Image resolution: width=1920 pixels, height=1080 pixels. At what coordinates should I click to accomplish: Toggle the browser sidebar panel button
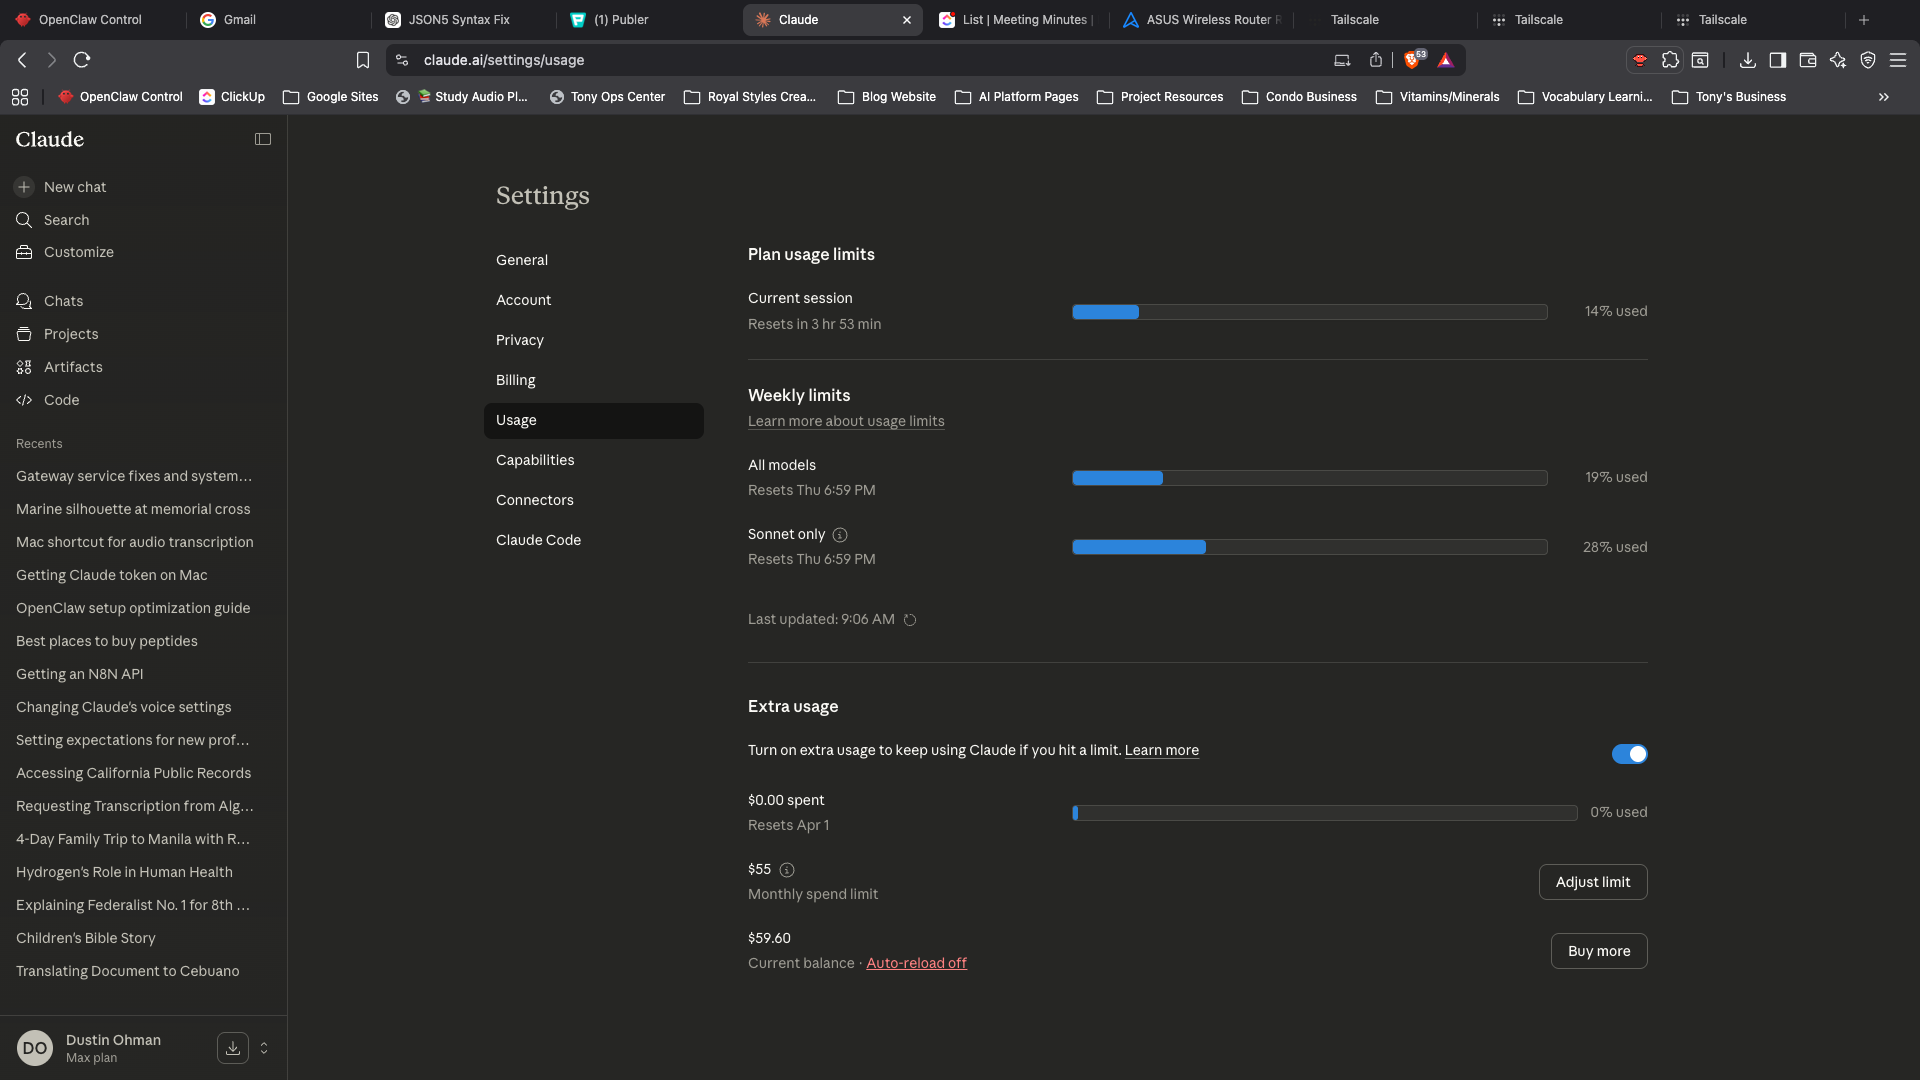pos(1777,60)
